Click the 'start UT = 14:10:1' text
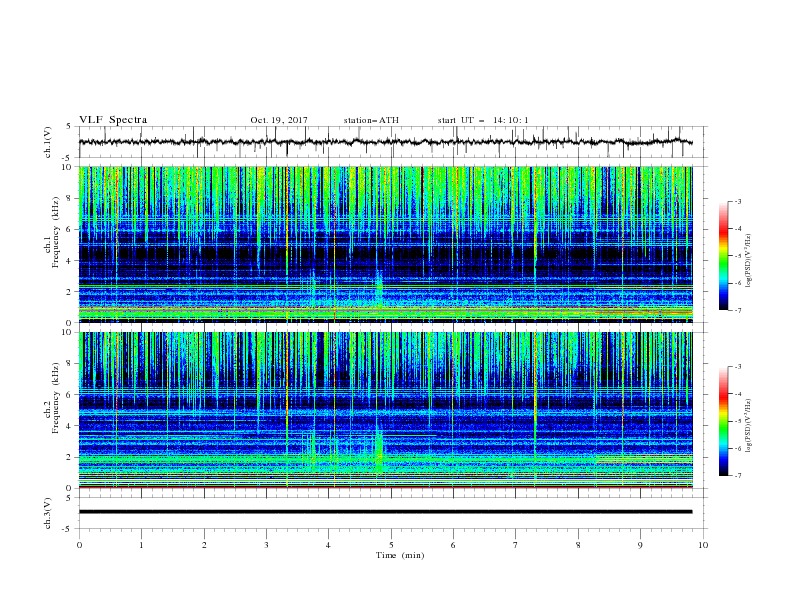The width and height of the screenshot is (792, 612). point(483,120)
